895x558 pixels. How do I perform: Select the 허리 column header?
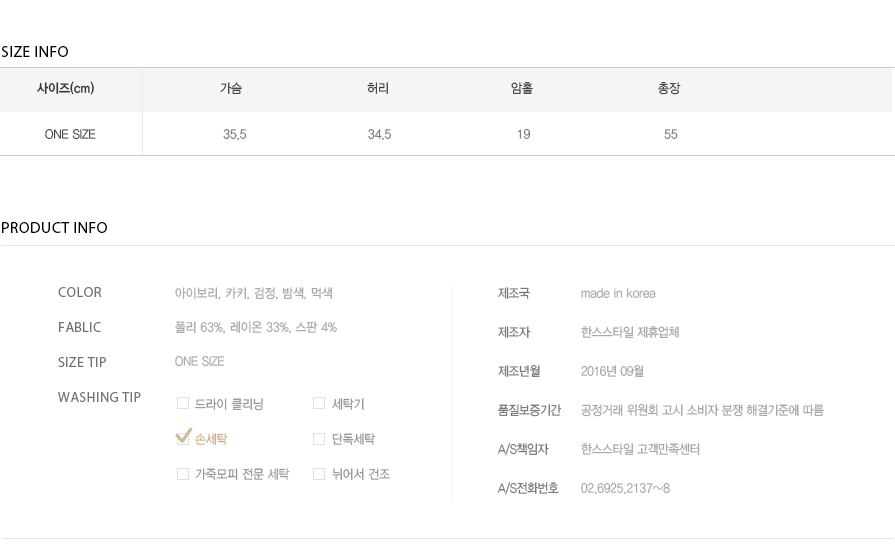[x=378, y=88]
